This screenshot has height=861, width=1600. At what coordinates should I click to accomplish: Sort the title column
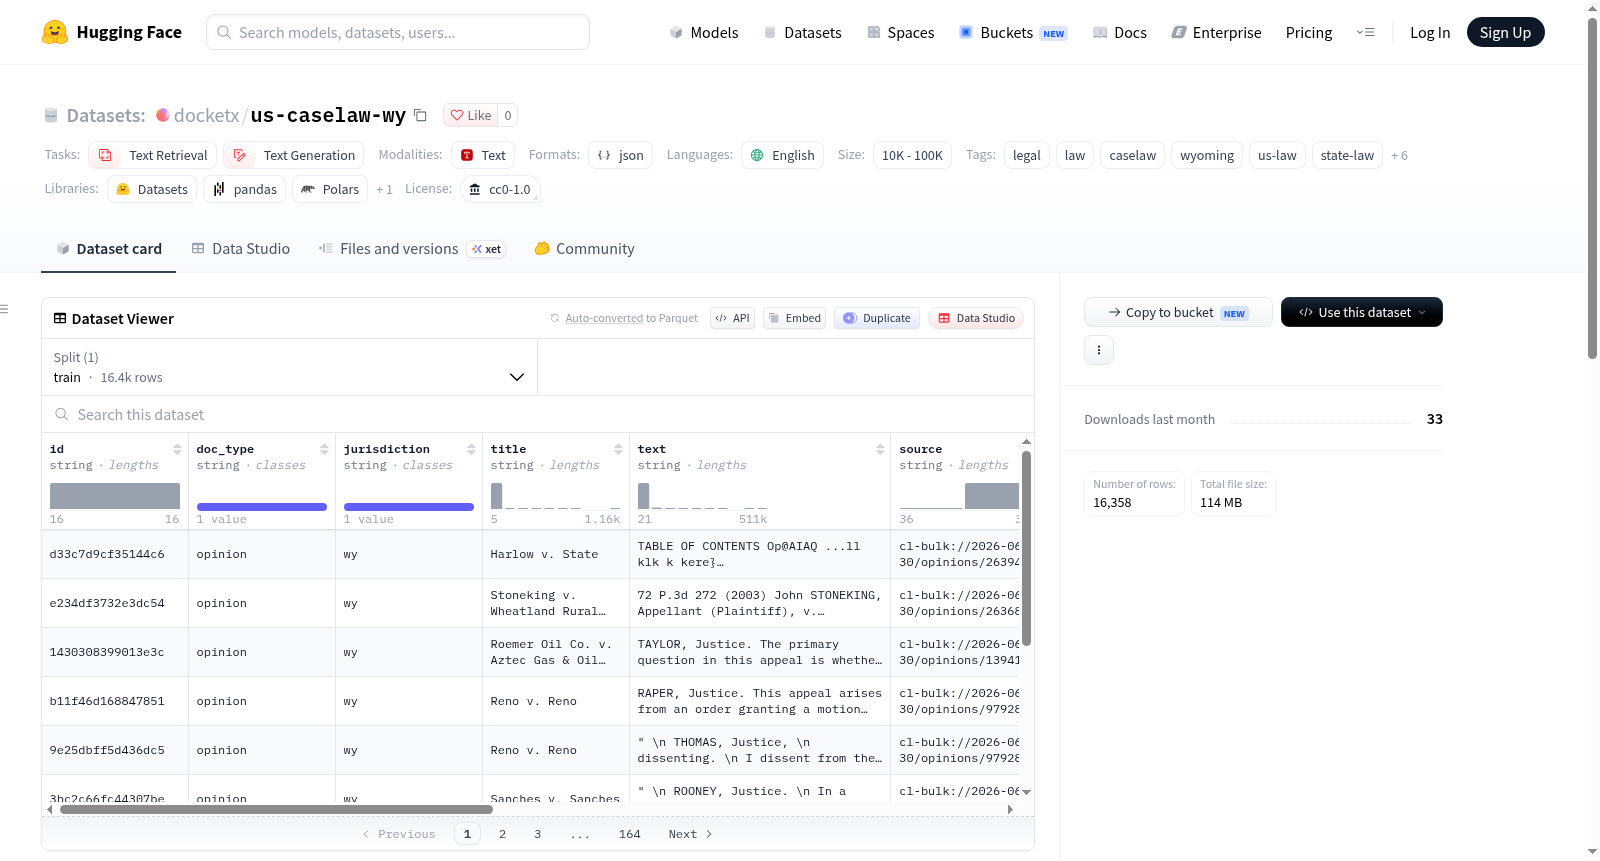618,449
